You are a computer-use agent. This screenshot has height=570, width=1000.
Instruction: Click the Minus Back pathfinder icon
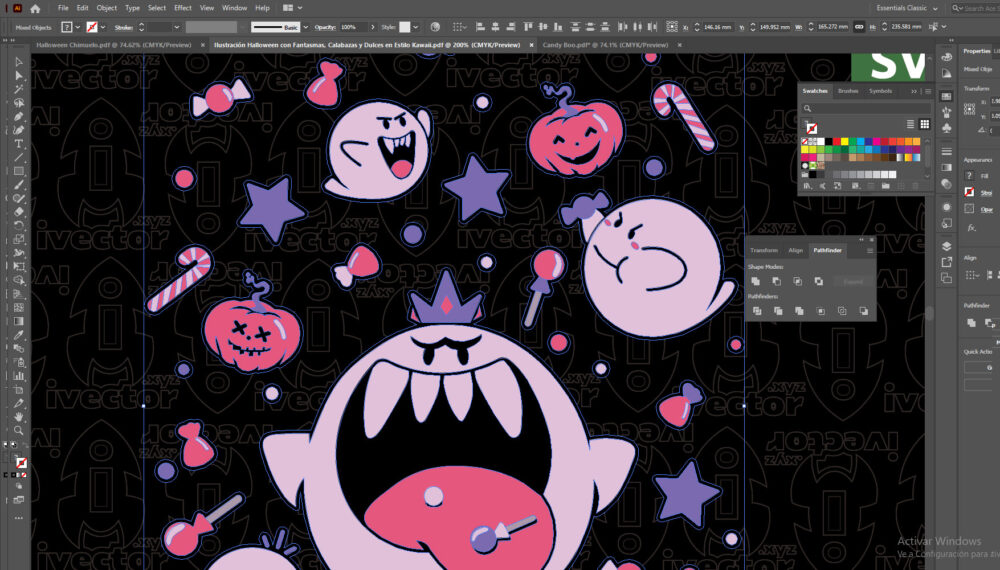[x=864, y=311]
